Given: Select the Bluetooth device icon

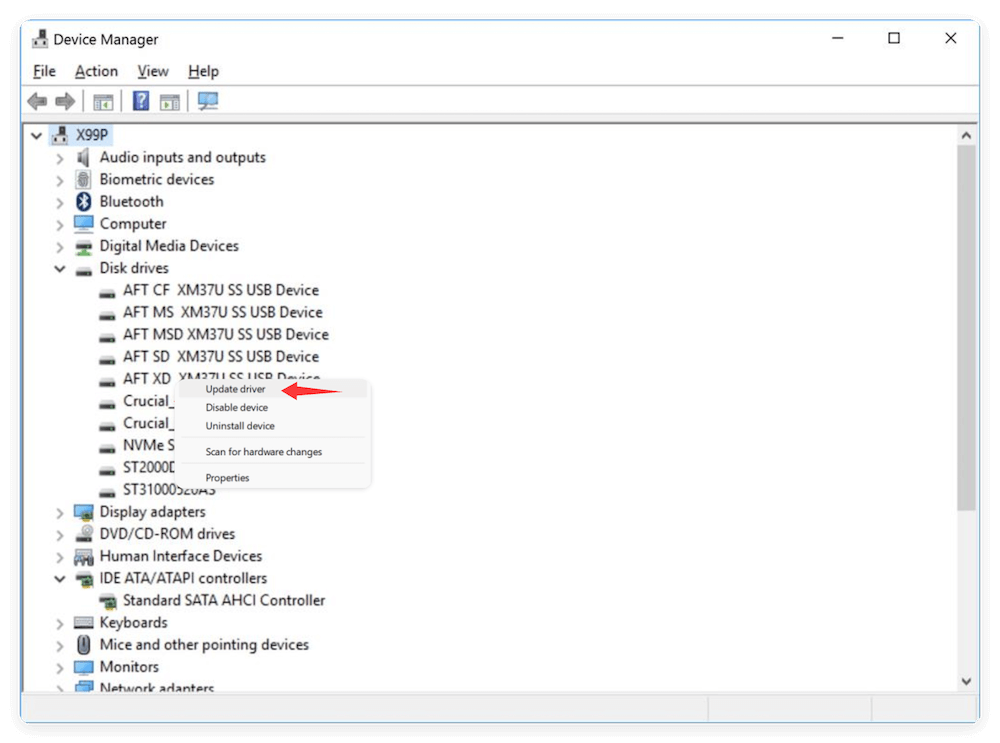Looking at the screenshot, I should click(x=82, y=201).
